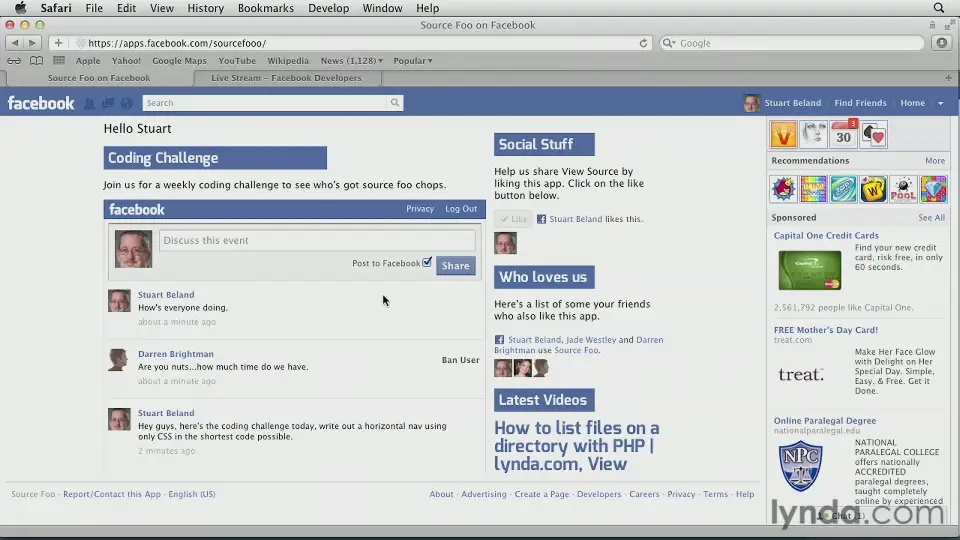This screenshot has width=960, height=540.
Task: Open the yellow W game recommendation
Action: [874, 189]
